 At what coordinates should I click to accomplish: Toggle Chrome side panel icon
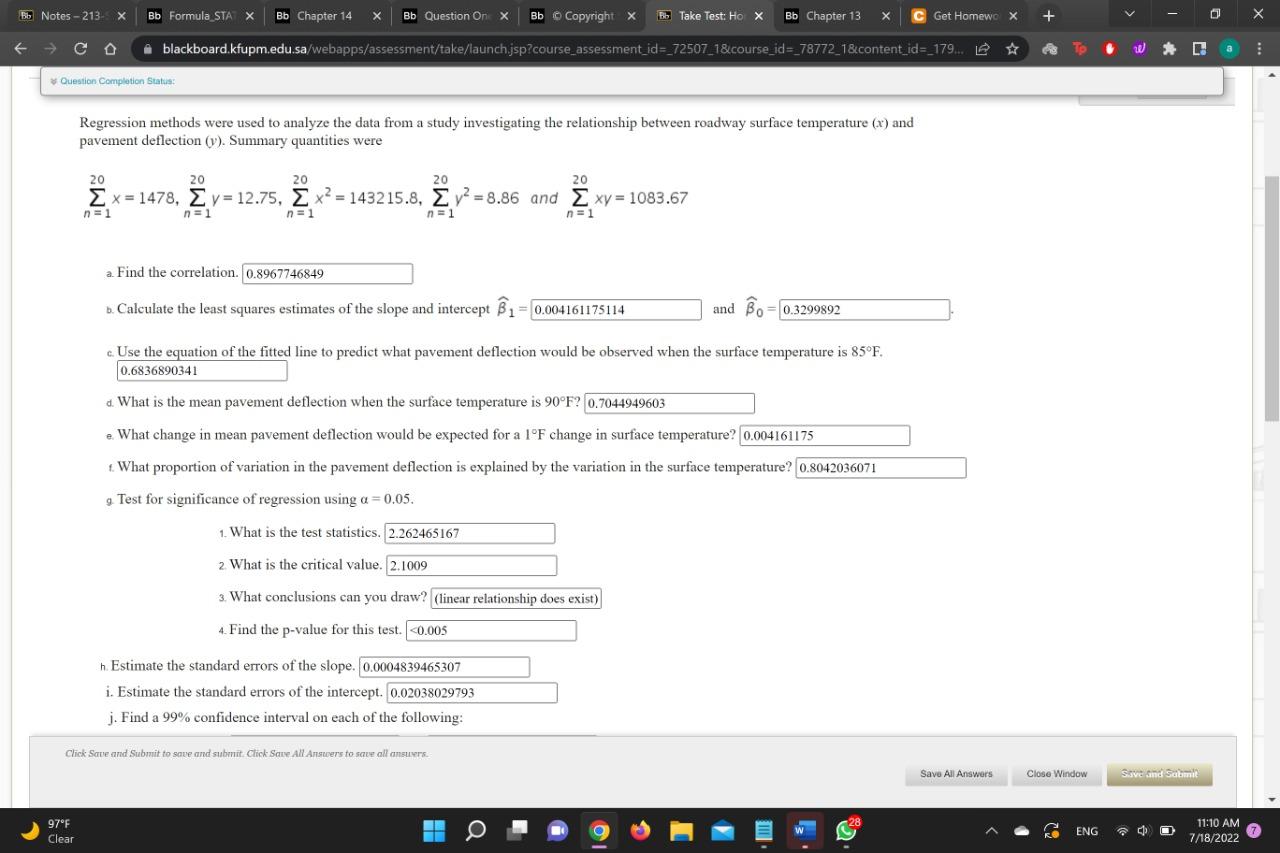click(x=1198, y=48)
